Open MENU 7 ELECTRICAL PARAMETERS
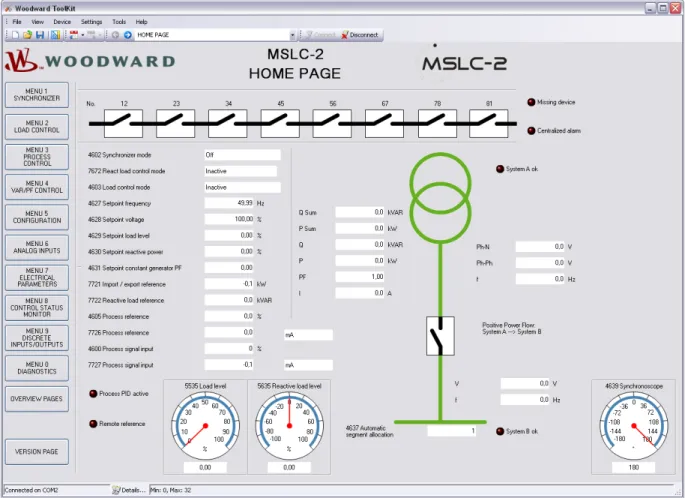The image size is (685, 498). (x=37, y=277)
